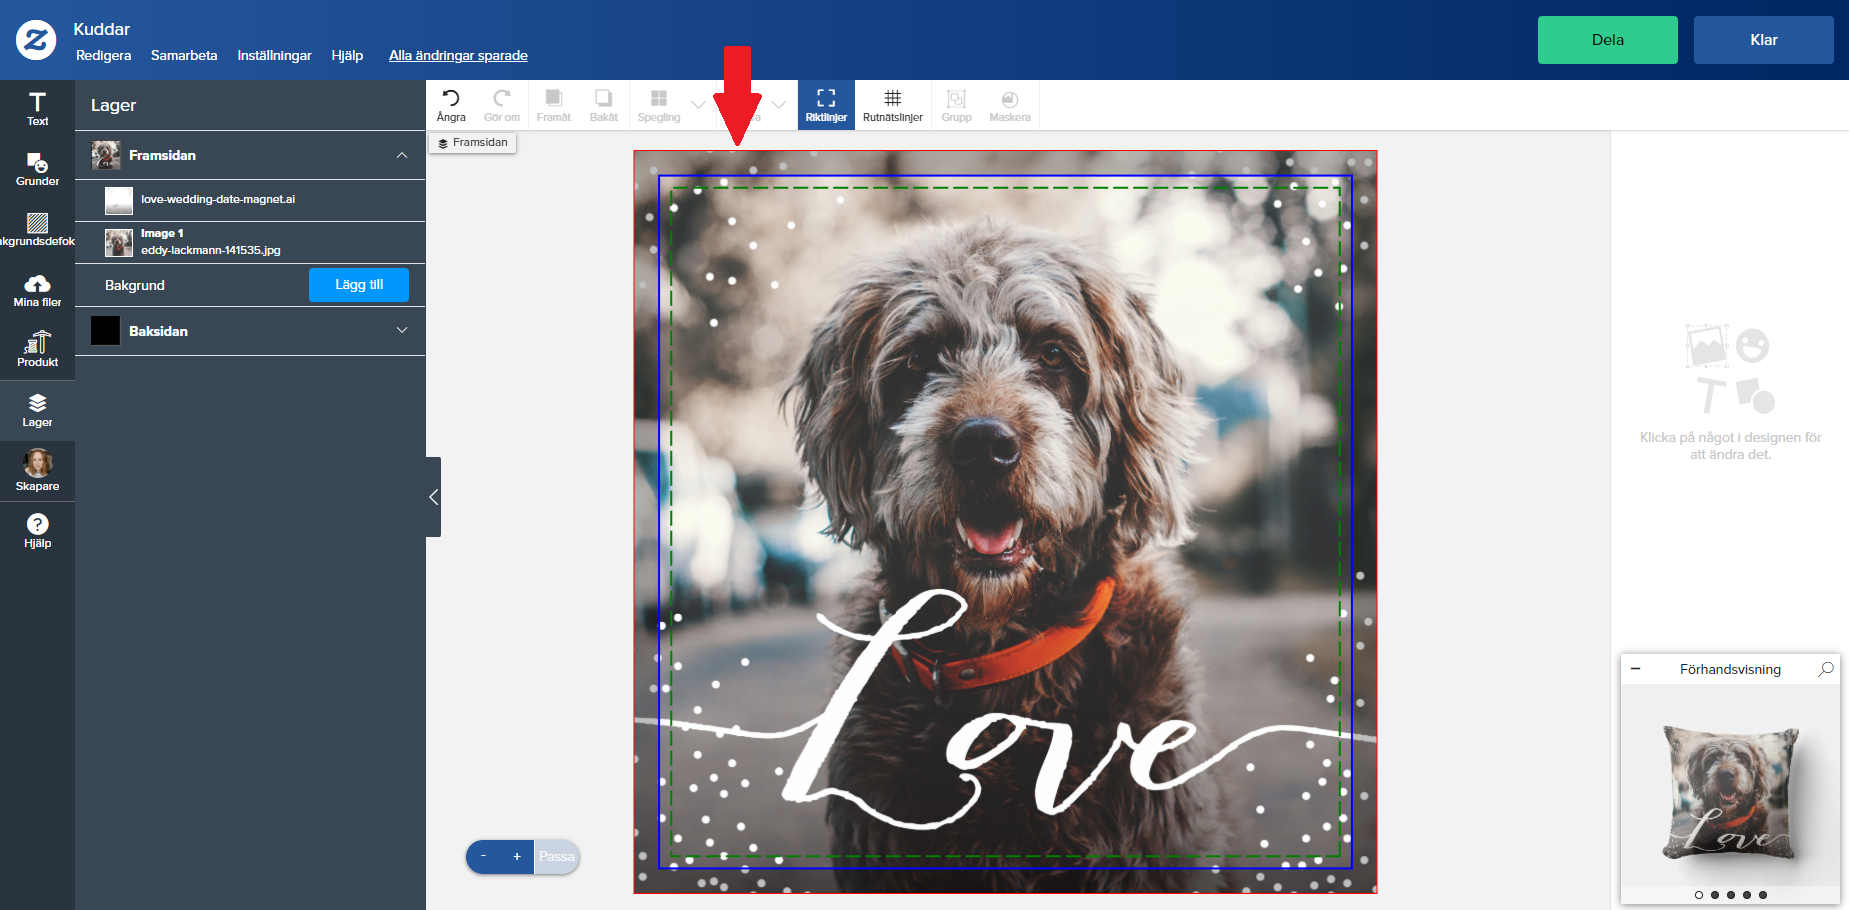Screen dimensions: 1849x910
Task: Open the Skapare creator profile
Action: [x=37, y=470]
